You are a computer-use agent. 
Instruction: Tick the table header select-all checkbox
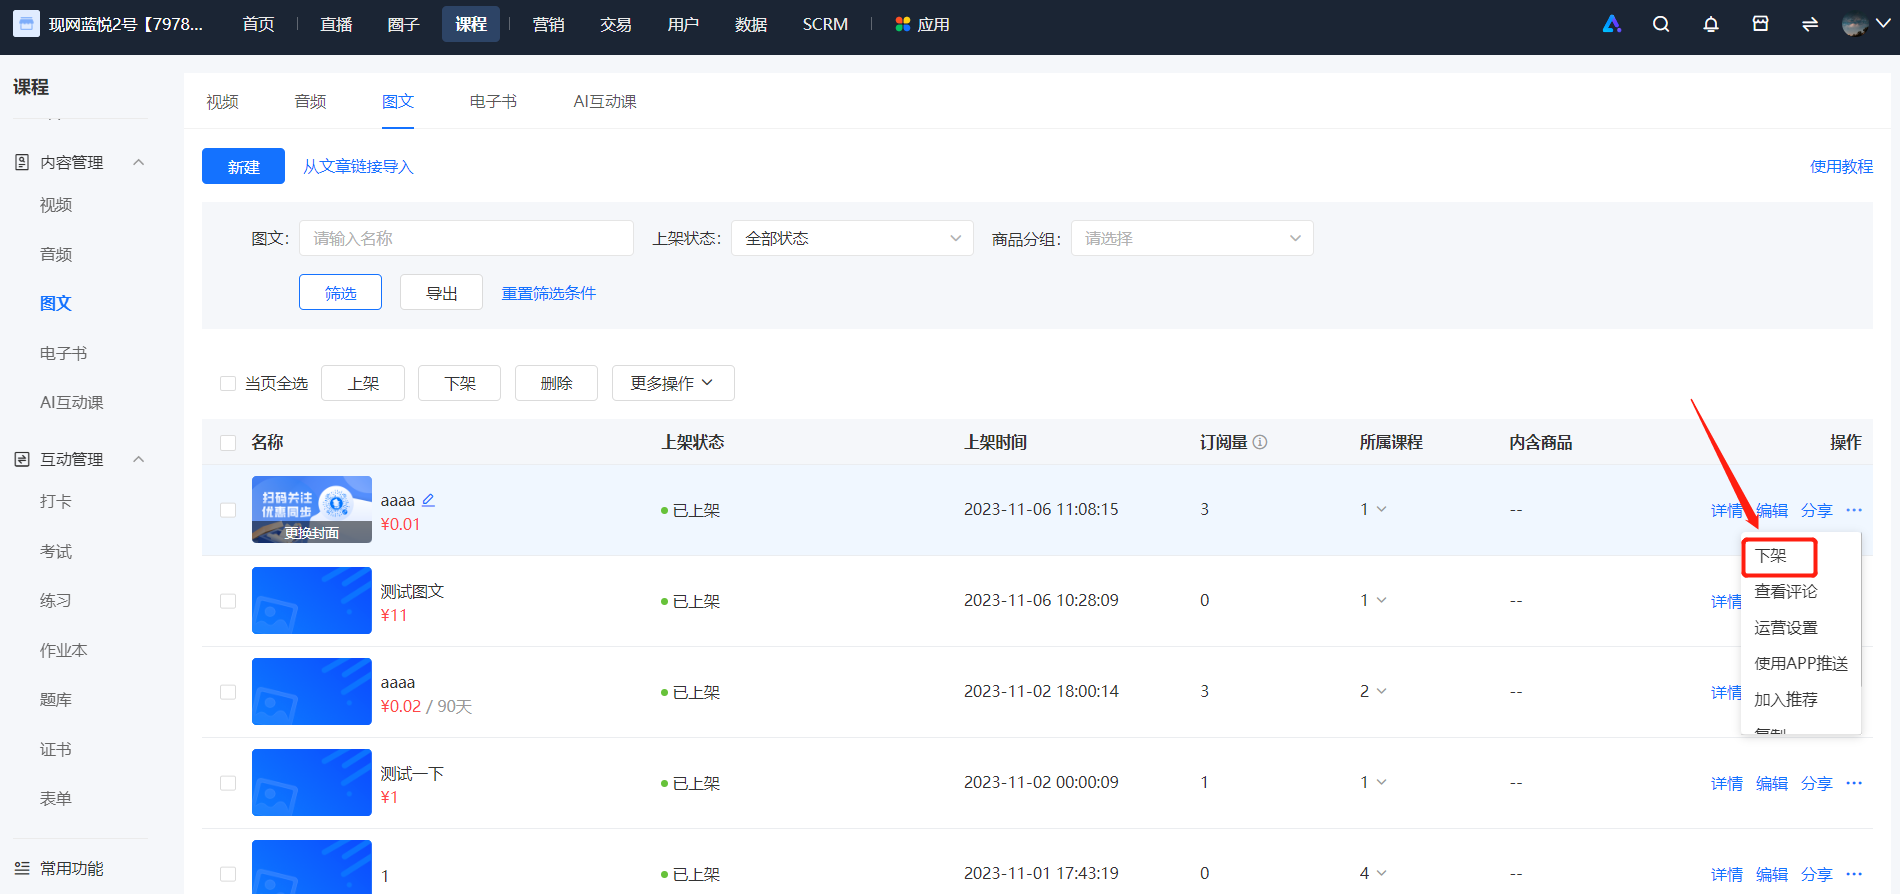(228, 442)
